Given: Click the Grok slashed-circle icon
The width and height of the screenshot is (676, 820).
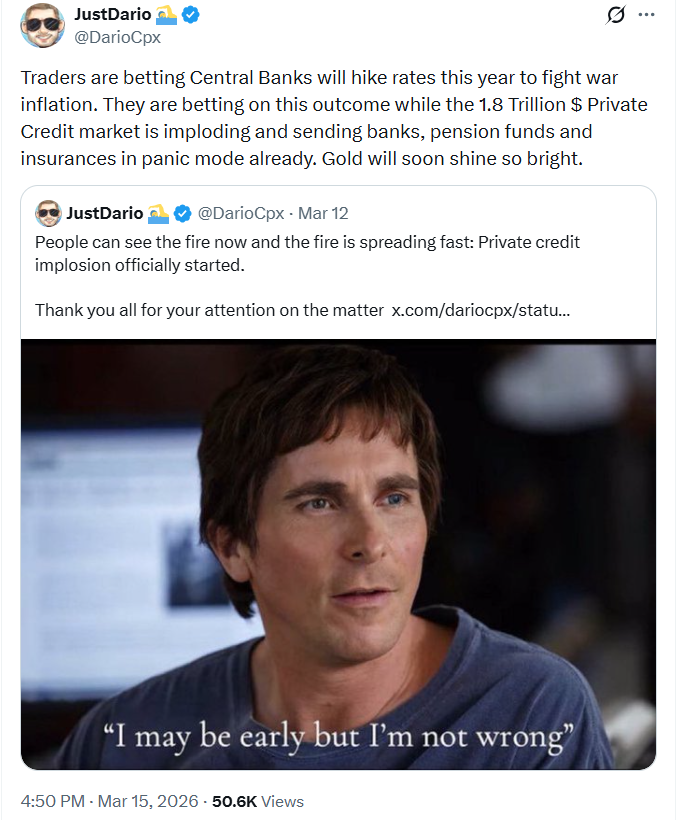Looking at the screenshot, I should pos(616,15).
